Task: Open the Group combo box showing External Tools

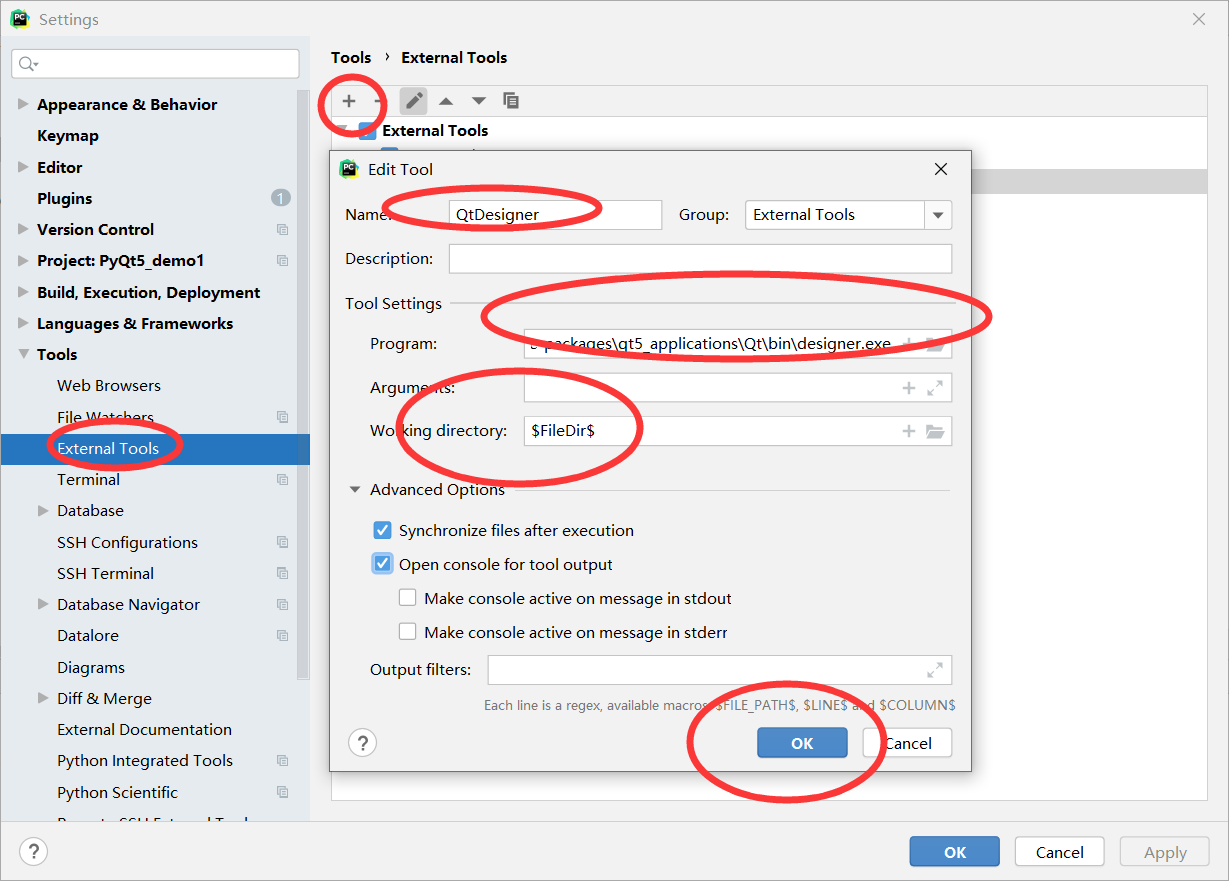Action: [848, 215]
